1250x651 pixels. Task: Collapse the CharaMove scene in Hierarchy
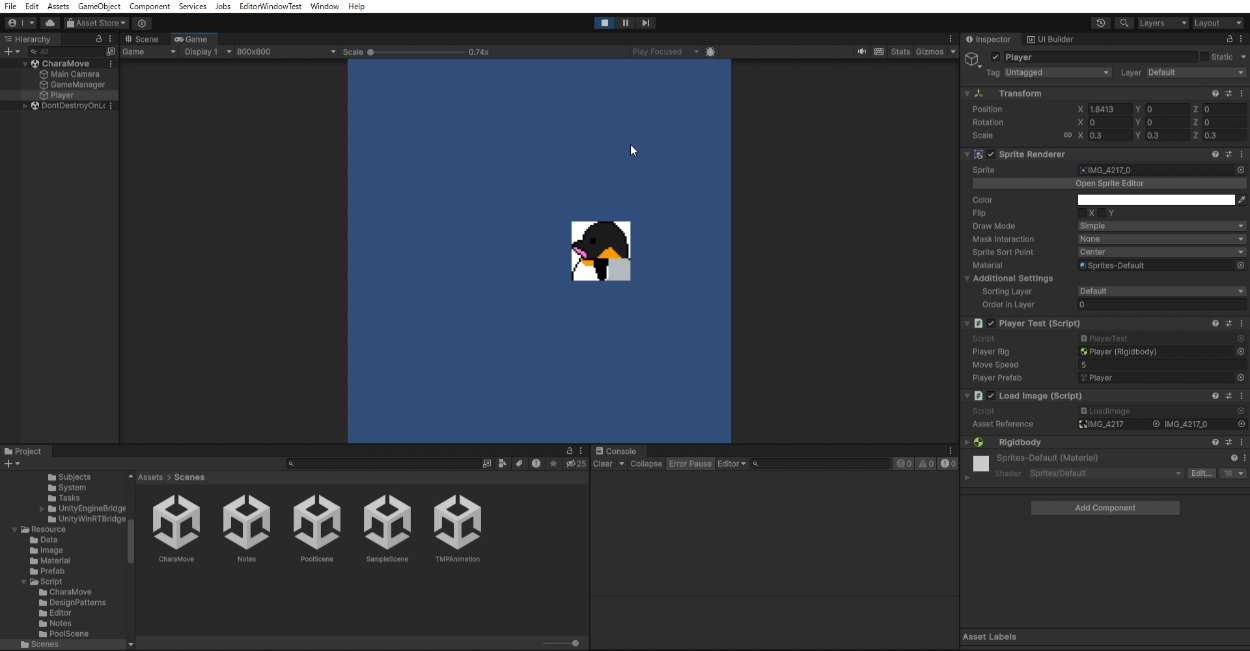25,64
